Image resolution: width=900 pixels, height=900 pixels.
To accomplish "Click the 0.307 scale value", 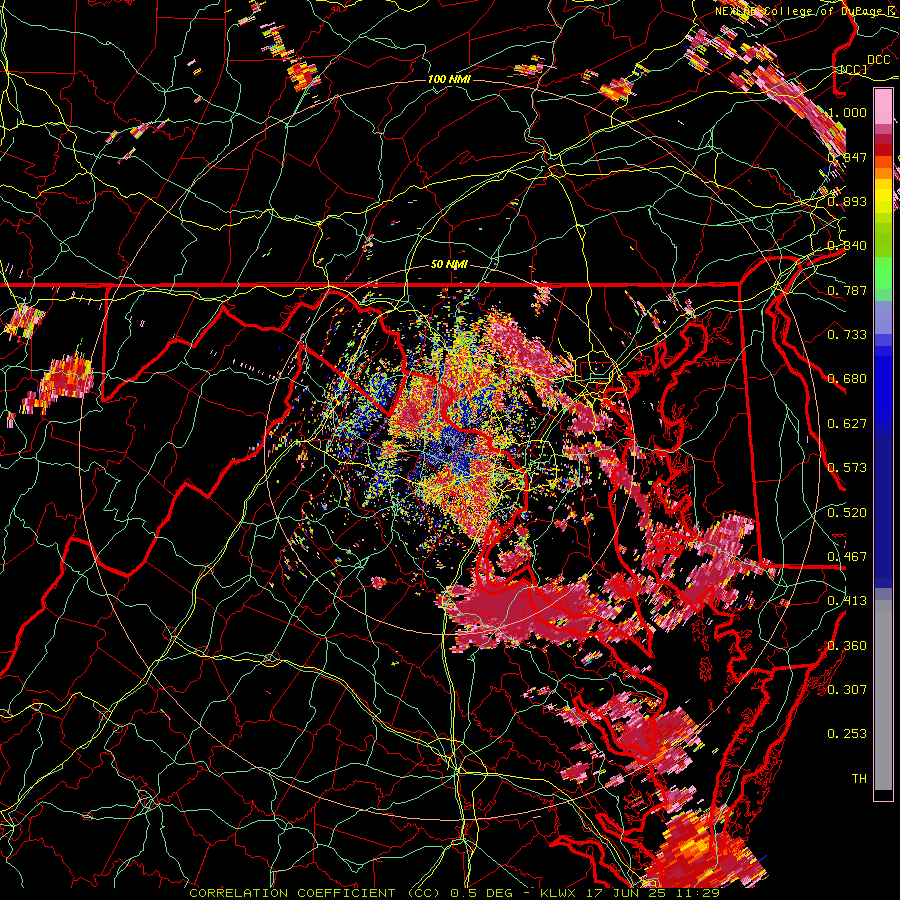I will 847,690.
